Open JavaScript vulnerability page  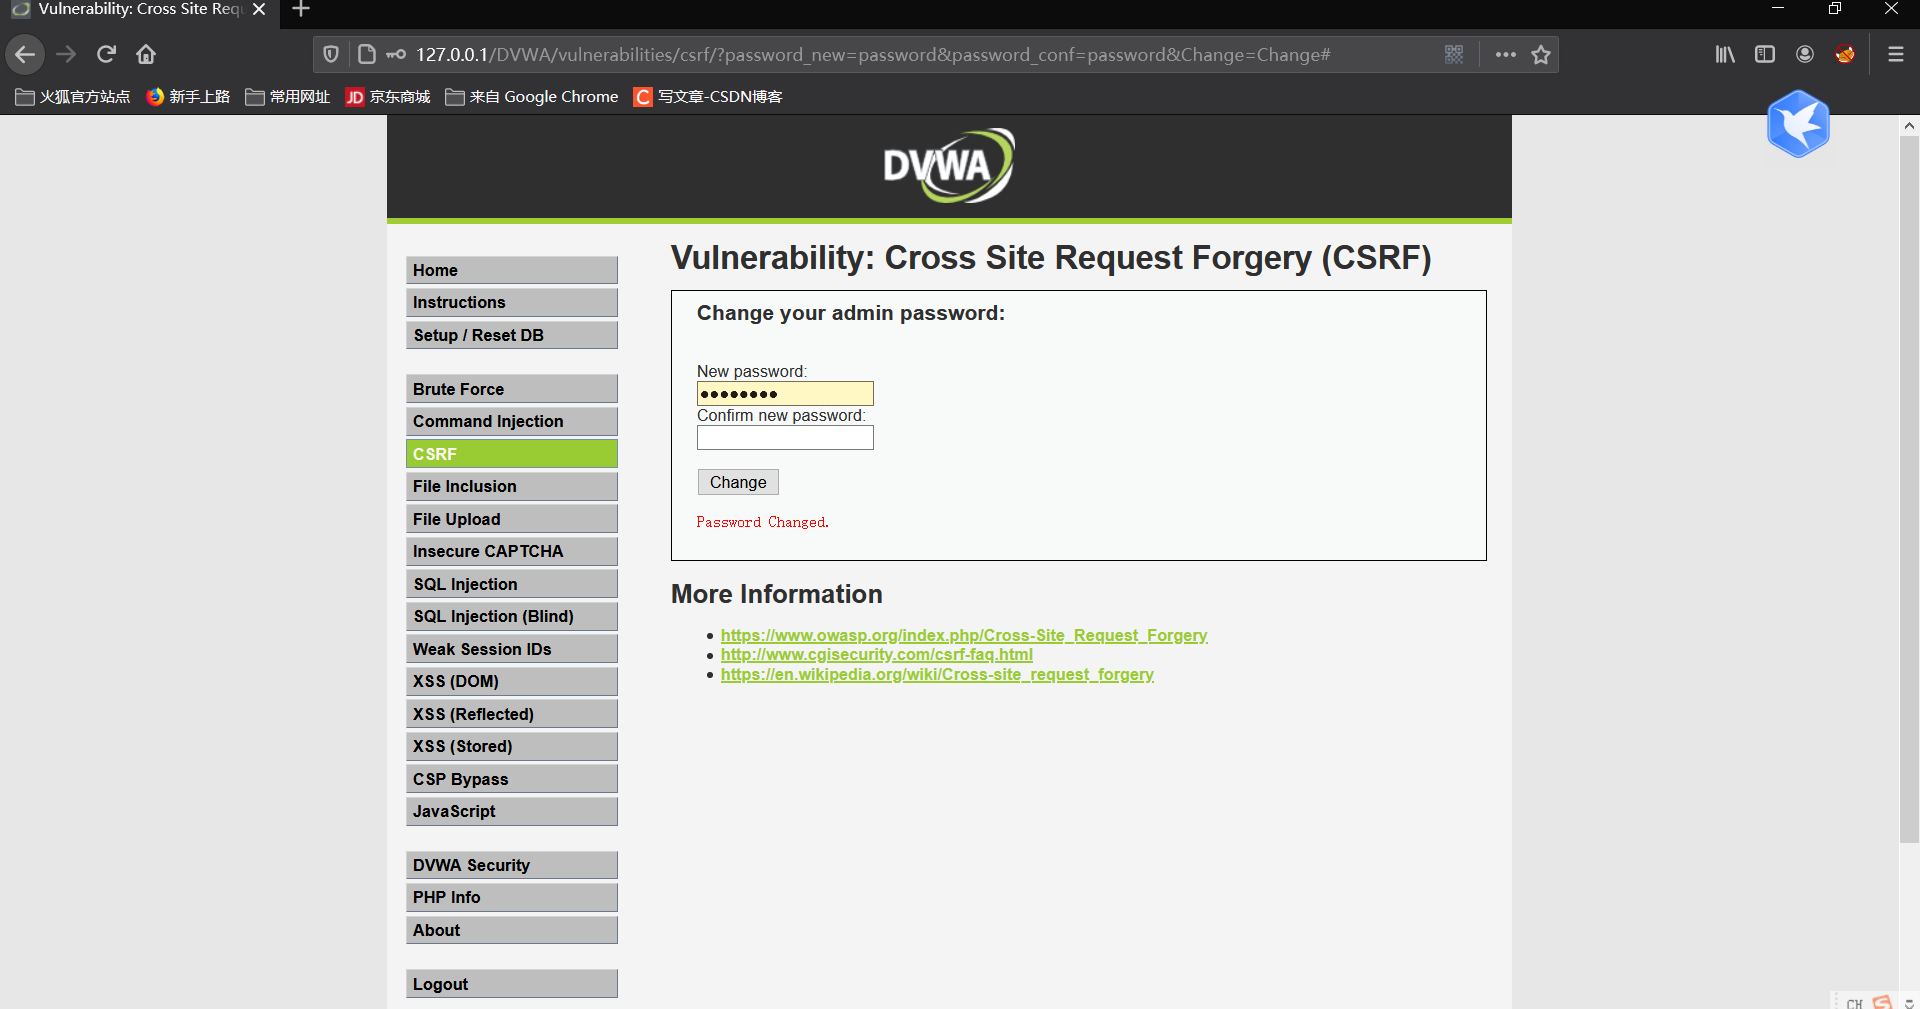[512, 811]
